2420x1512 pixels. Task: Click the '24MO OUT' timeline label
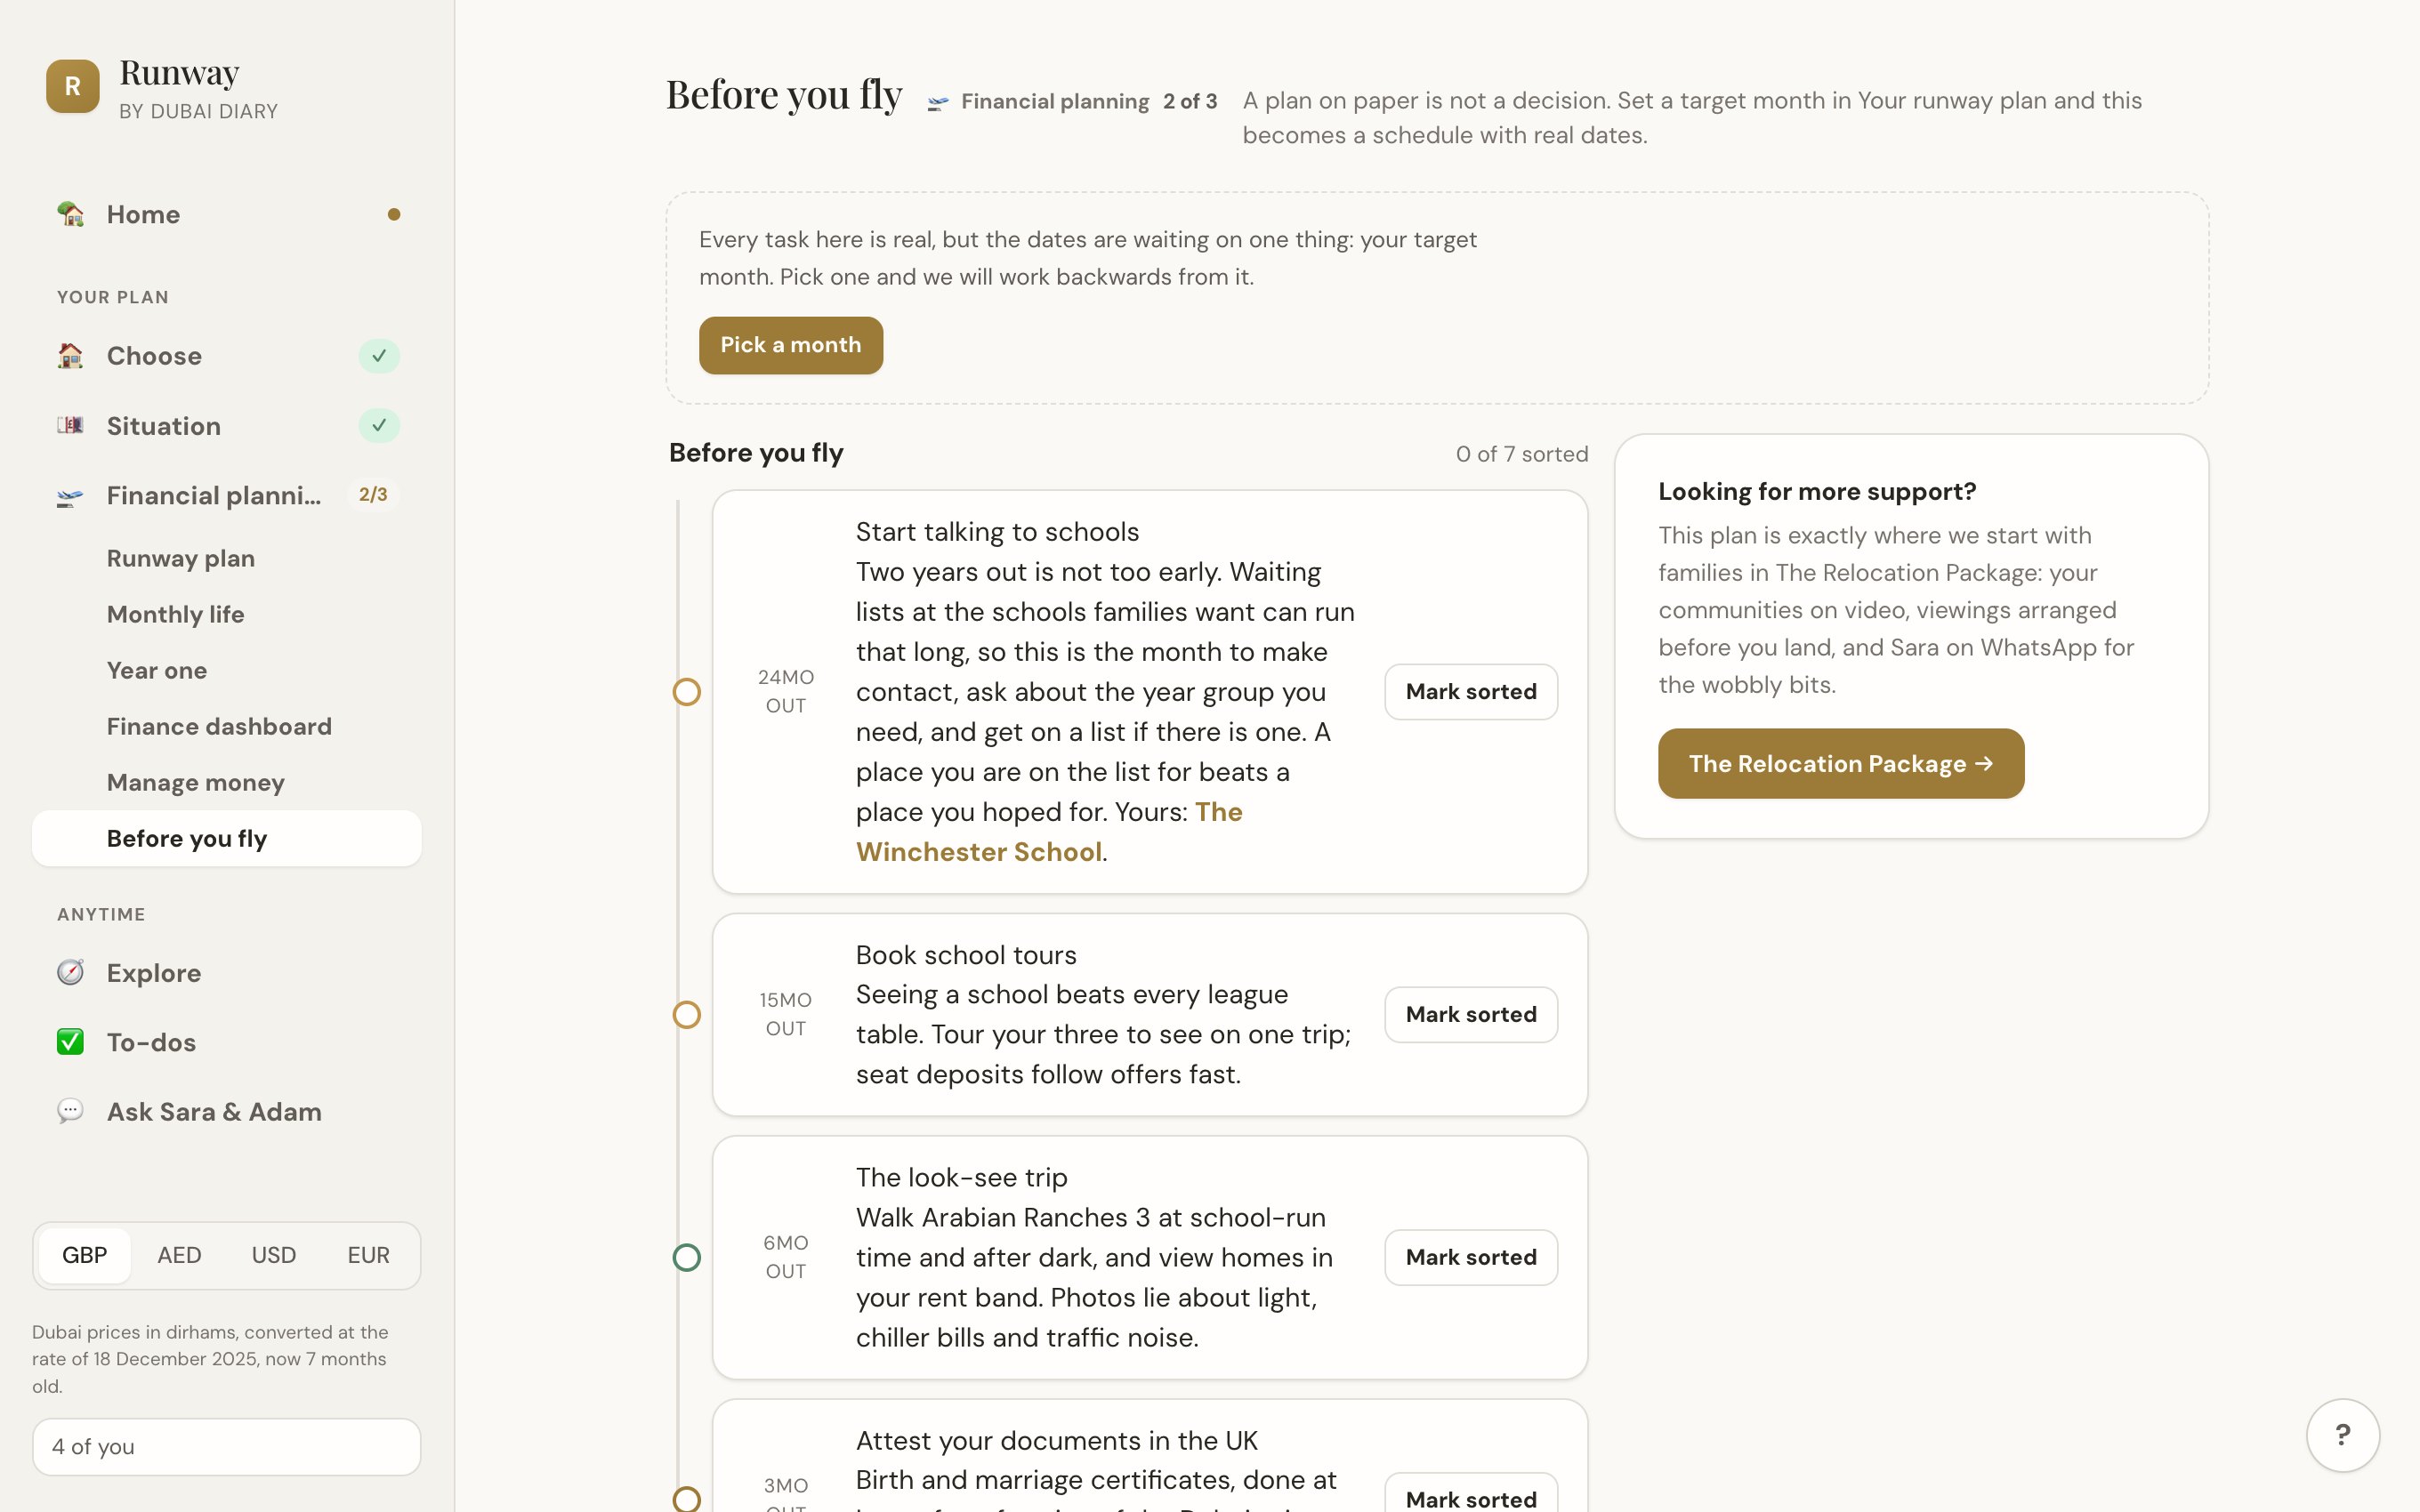click(x=785, y=691)
